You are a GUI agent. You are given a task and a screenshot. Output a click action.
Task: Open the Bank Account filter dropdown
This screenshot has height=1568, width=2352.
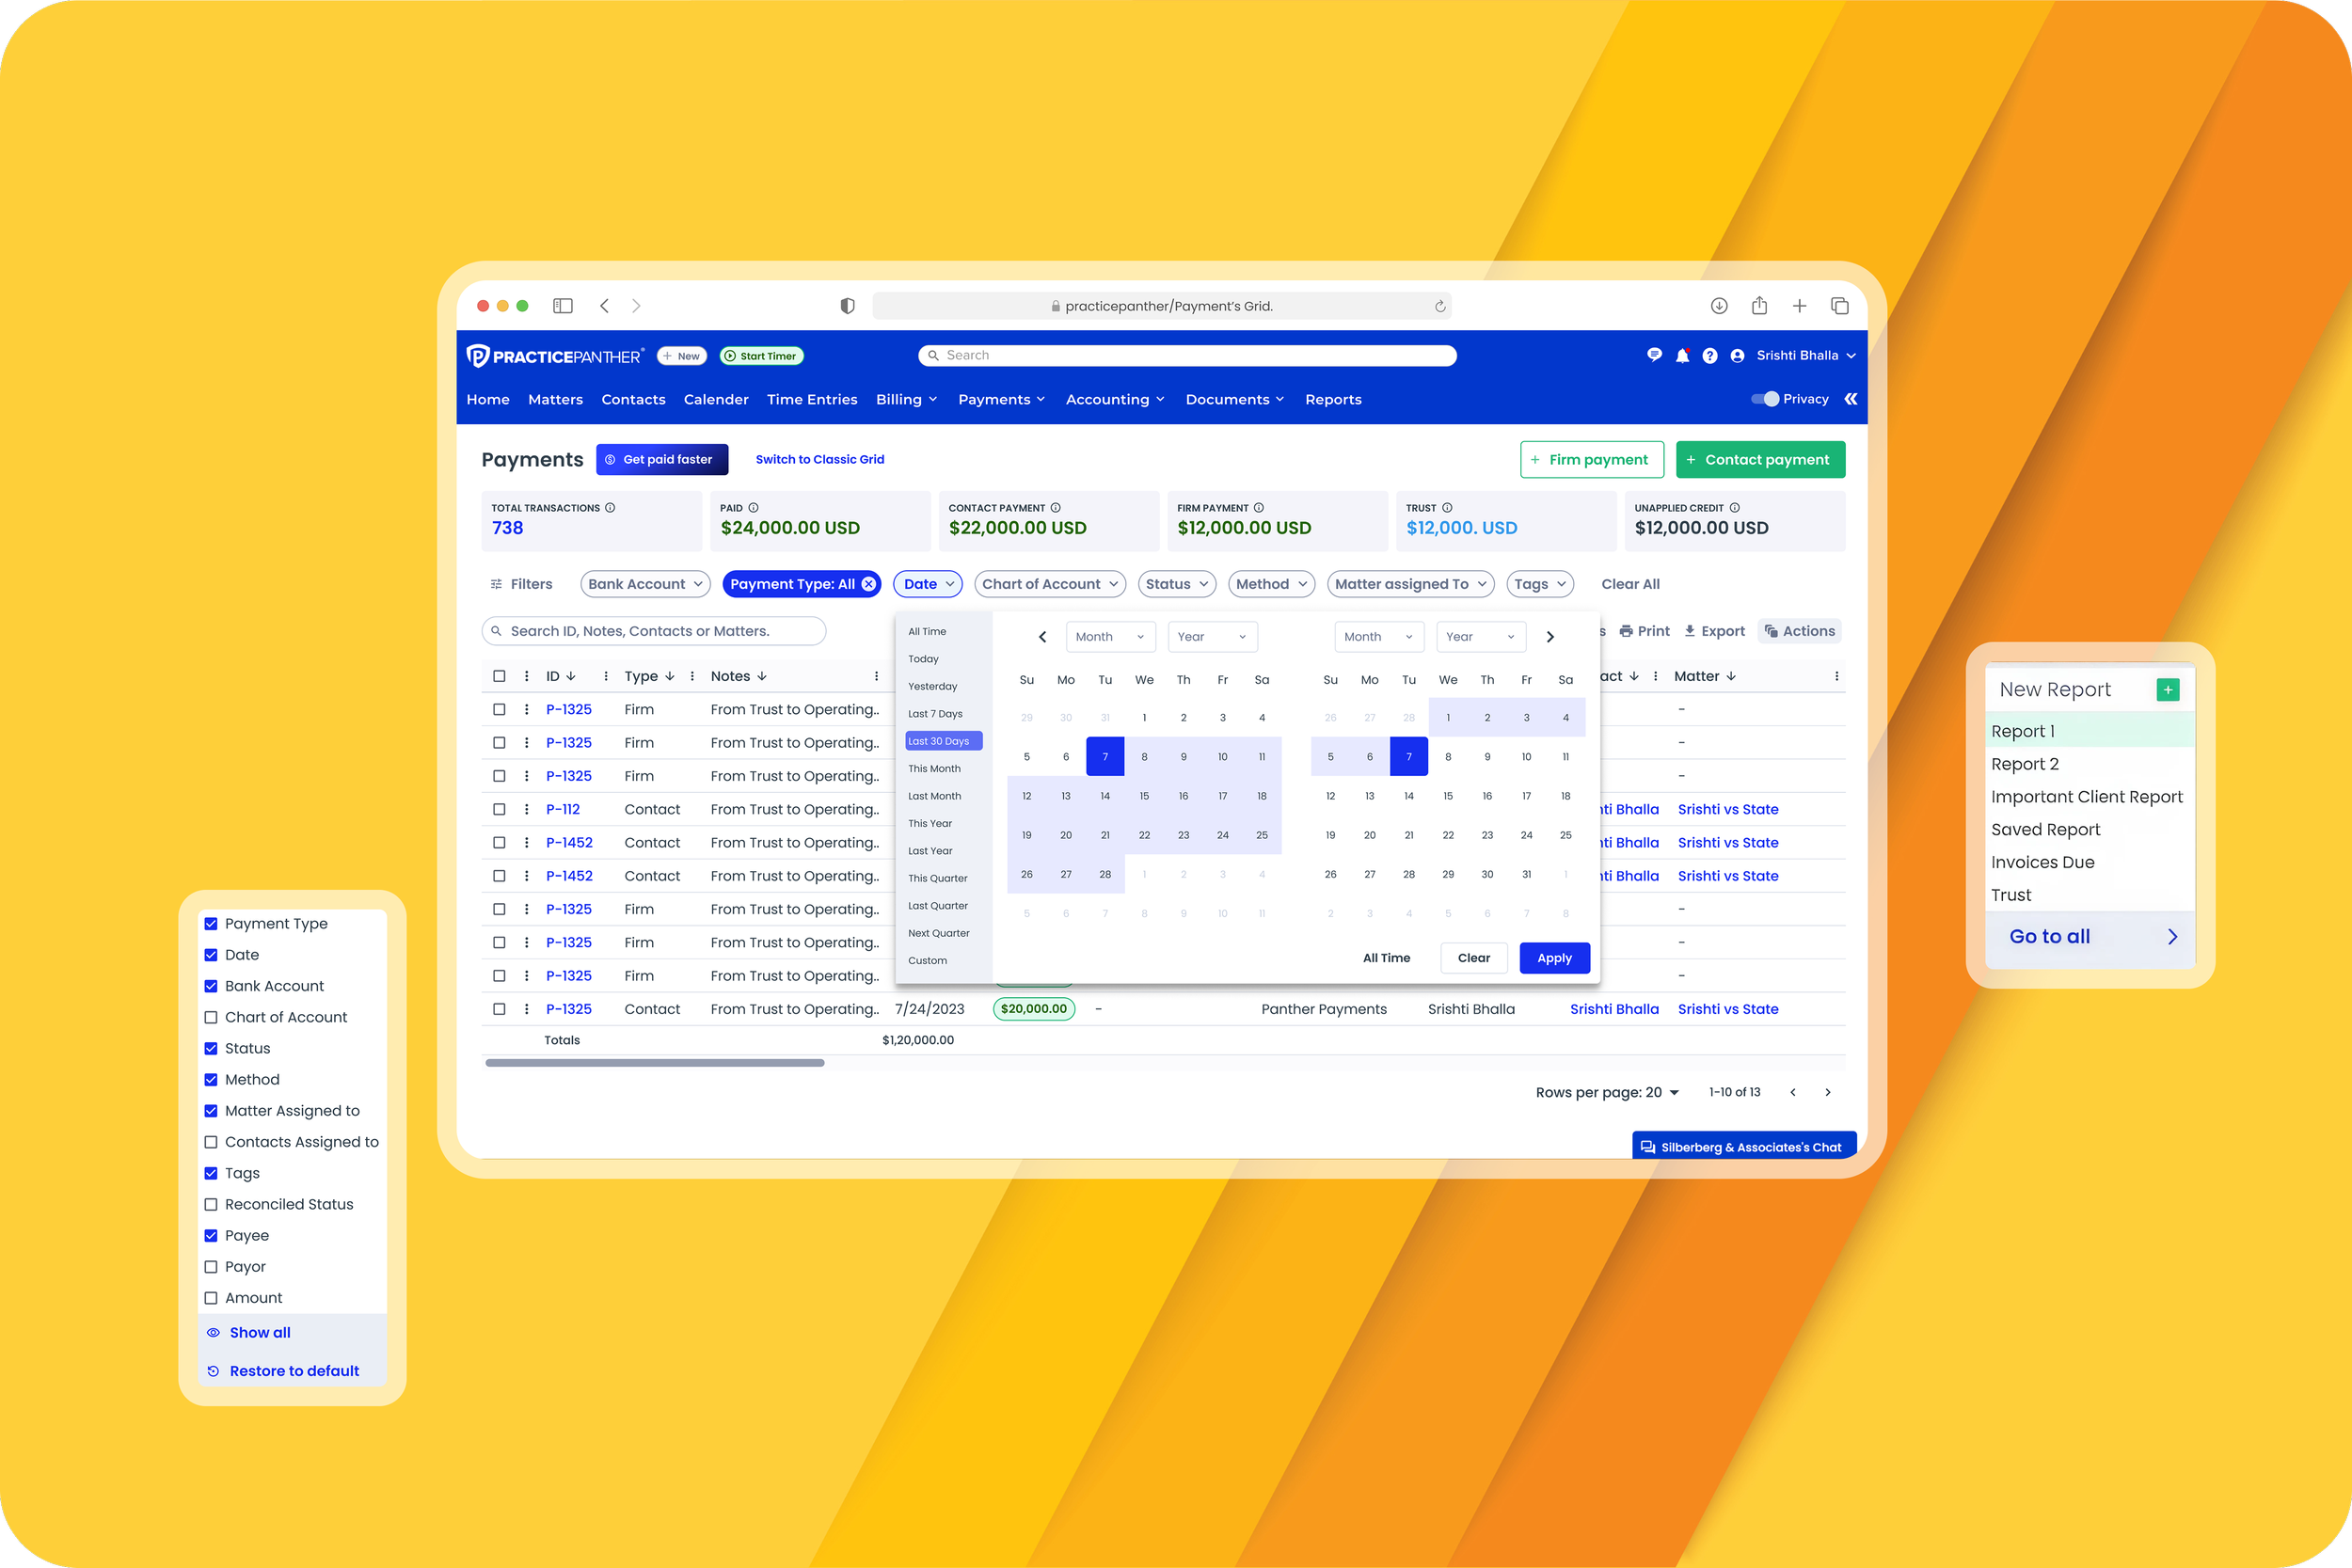pyautogui.click(x=645, y=583)
